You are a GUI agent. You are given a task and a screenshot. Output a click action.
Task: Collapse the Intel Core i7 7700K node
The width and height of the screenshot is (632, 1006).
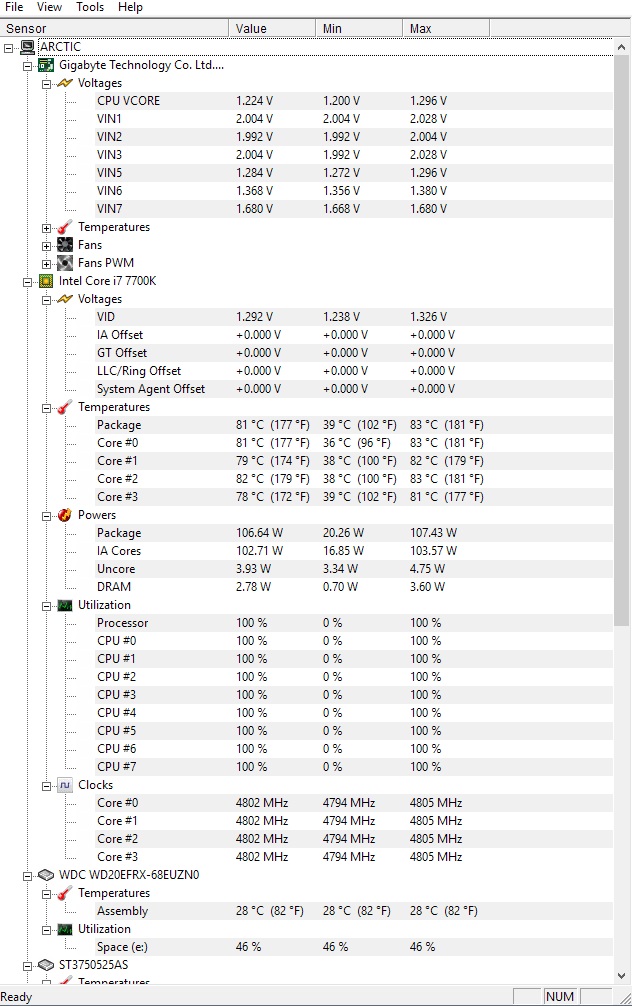pyautogui.click(x=28, y=282)
